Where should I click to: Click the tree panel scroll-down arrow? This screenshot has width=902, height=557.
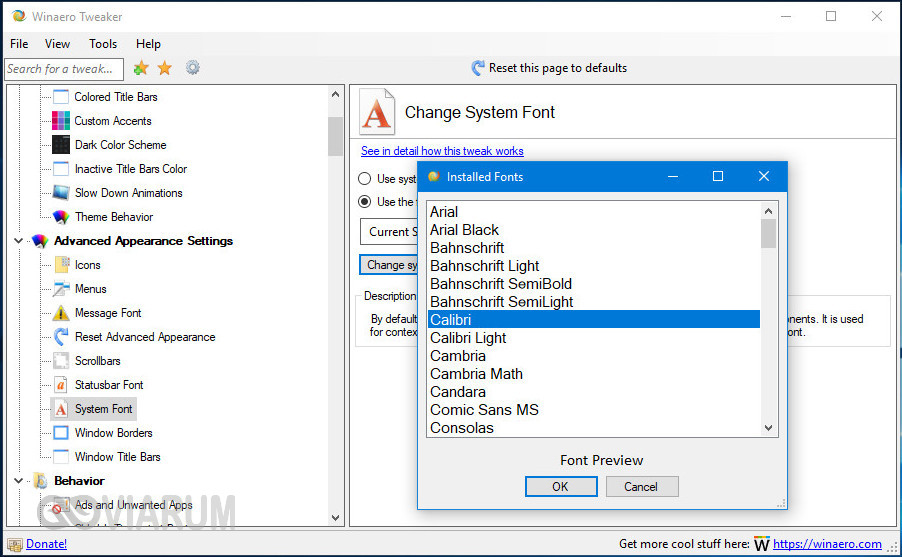coord(335,517)
